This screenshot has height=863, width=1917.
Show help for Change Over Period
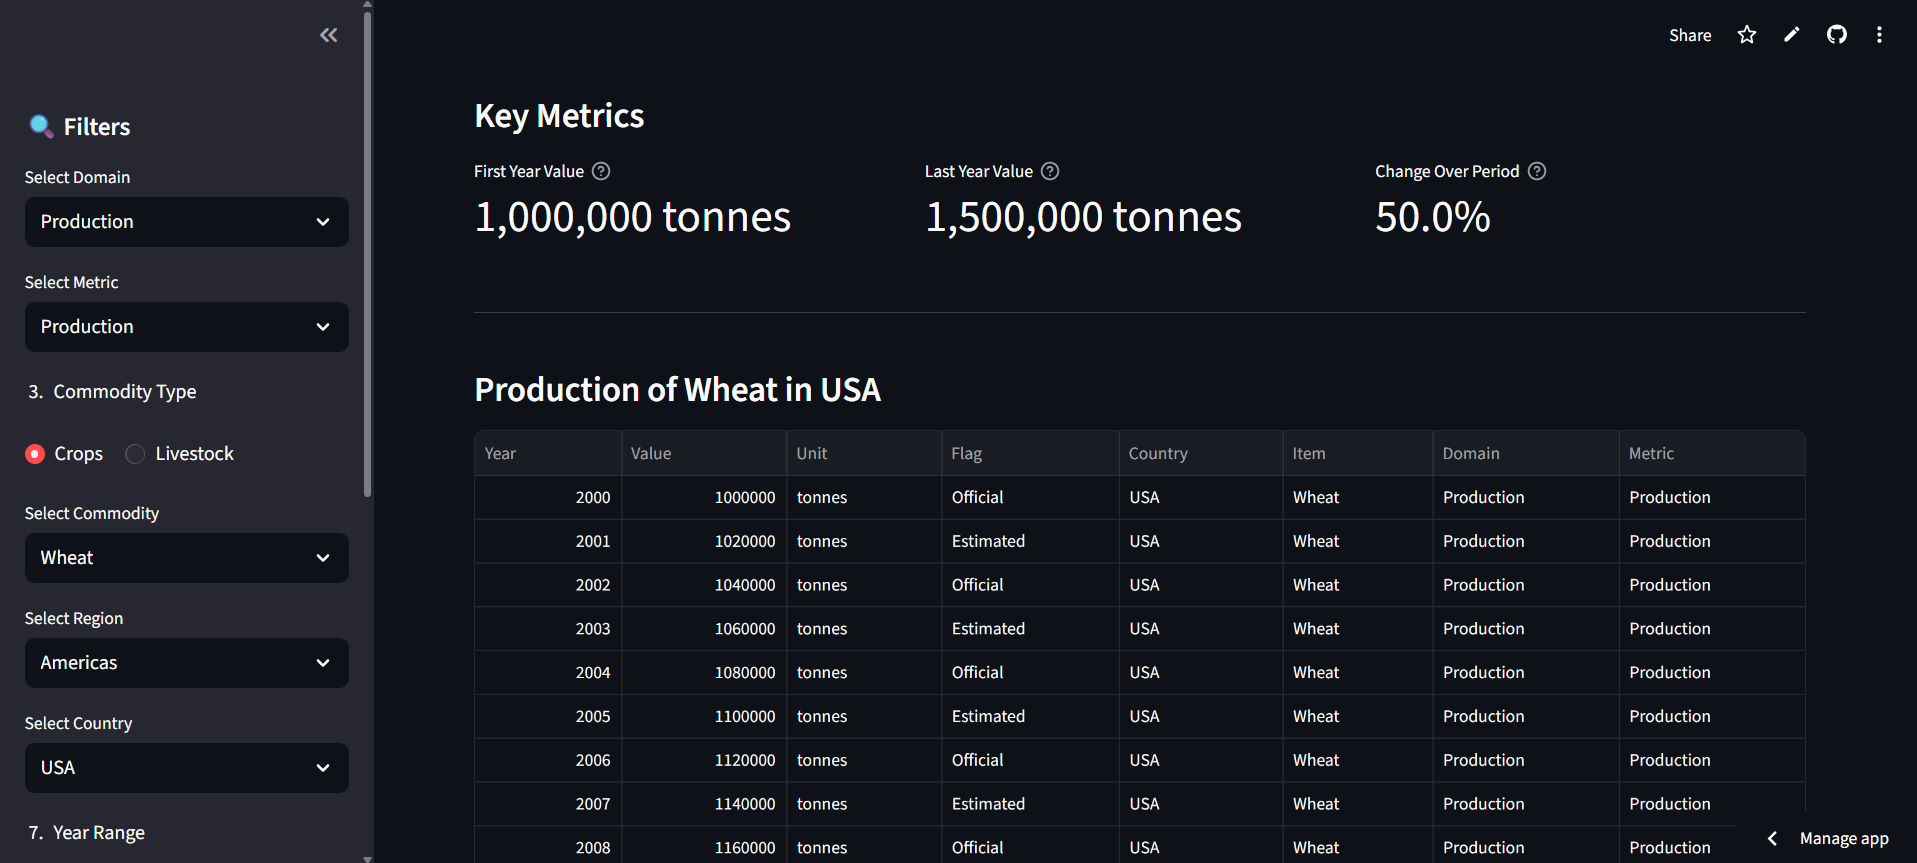(1537, 171)
